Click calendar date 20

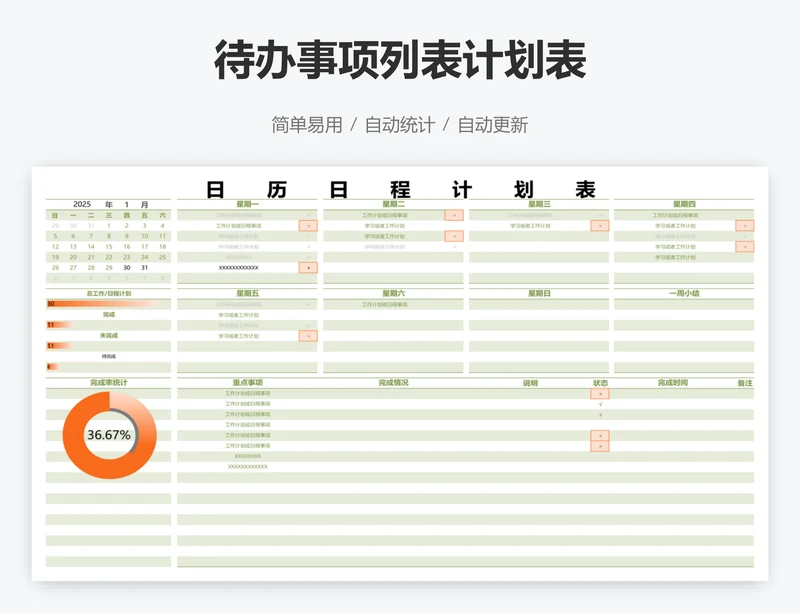(x=73, y=257)
